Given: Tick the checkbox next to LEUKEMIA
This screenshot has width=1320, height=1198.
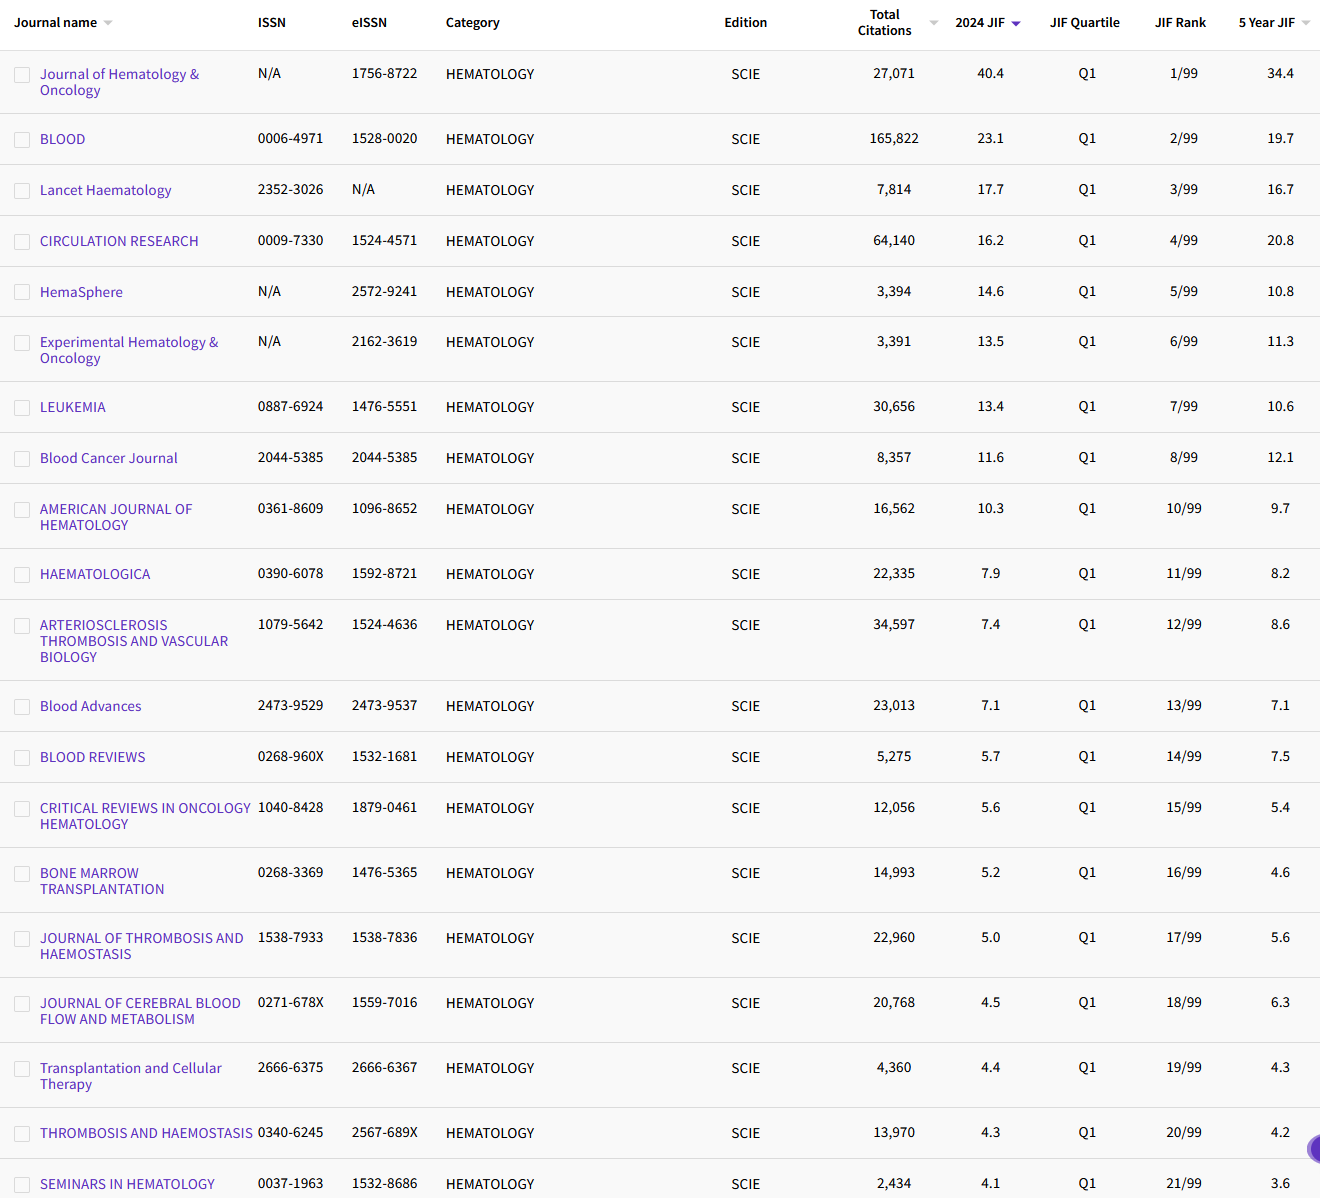Looking at the screenshot, I should coord(22,407).
